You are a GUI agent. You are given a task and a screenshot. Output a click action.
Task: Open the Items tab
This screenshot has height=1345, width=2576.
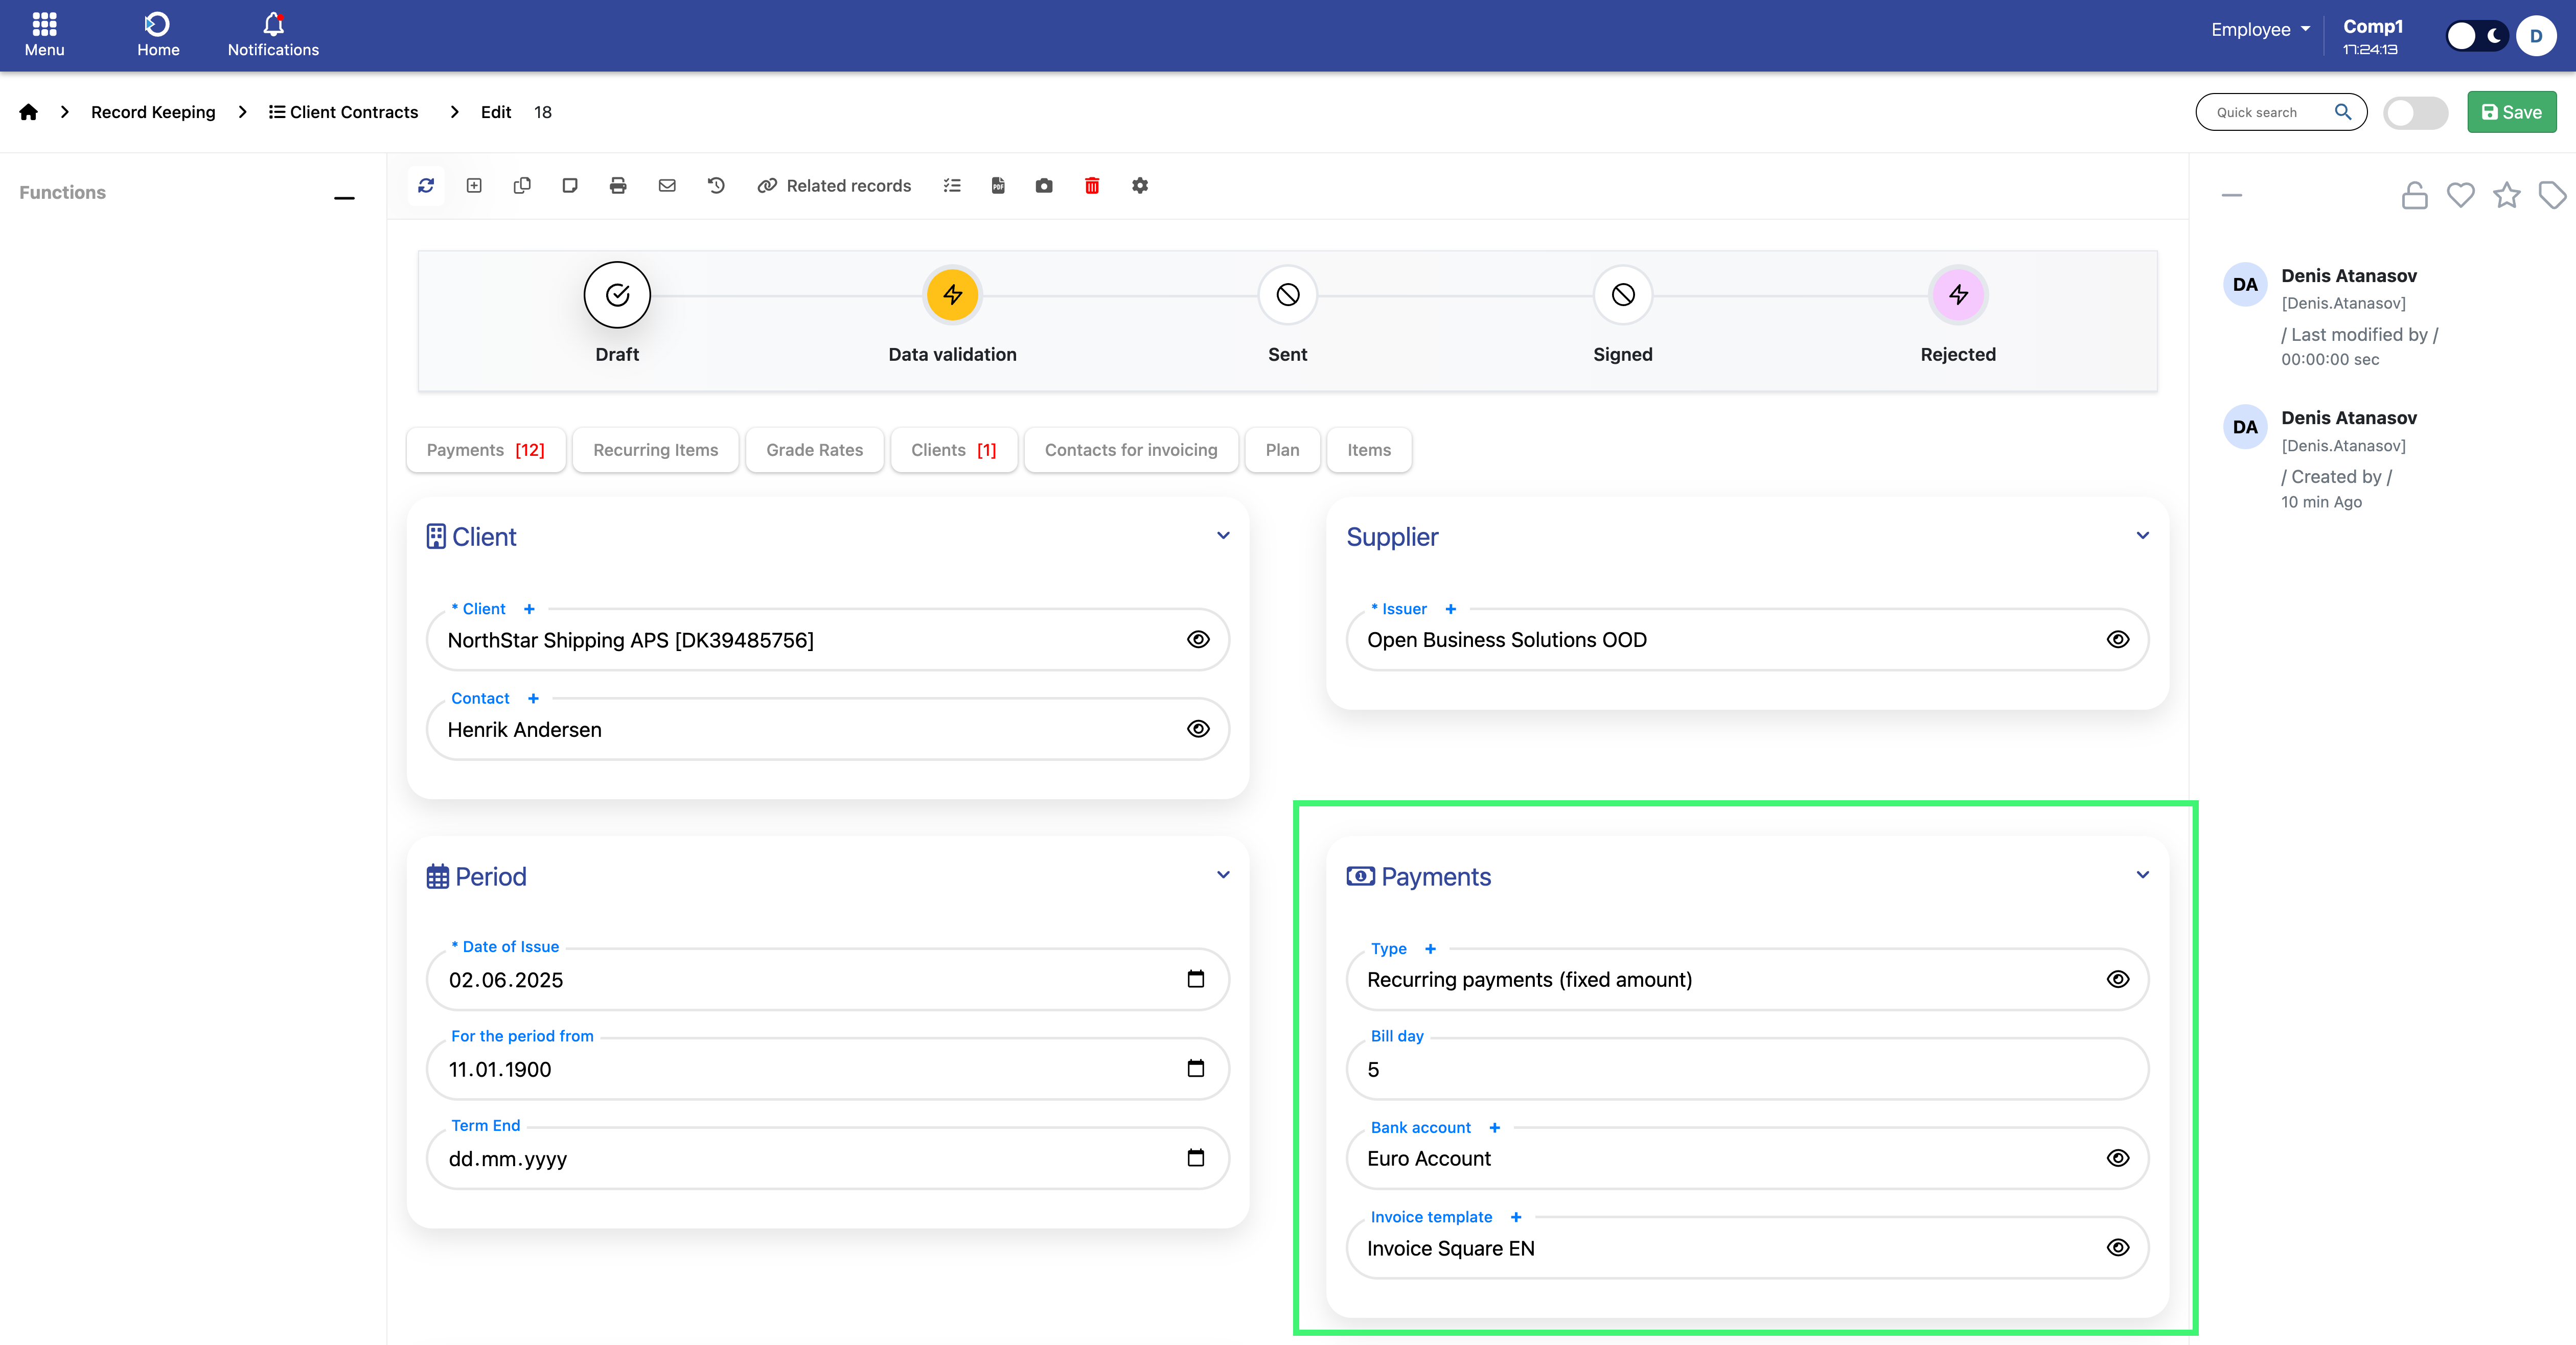pos(1369,450)
